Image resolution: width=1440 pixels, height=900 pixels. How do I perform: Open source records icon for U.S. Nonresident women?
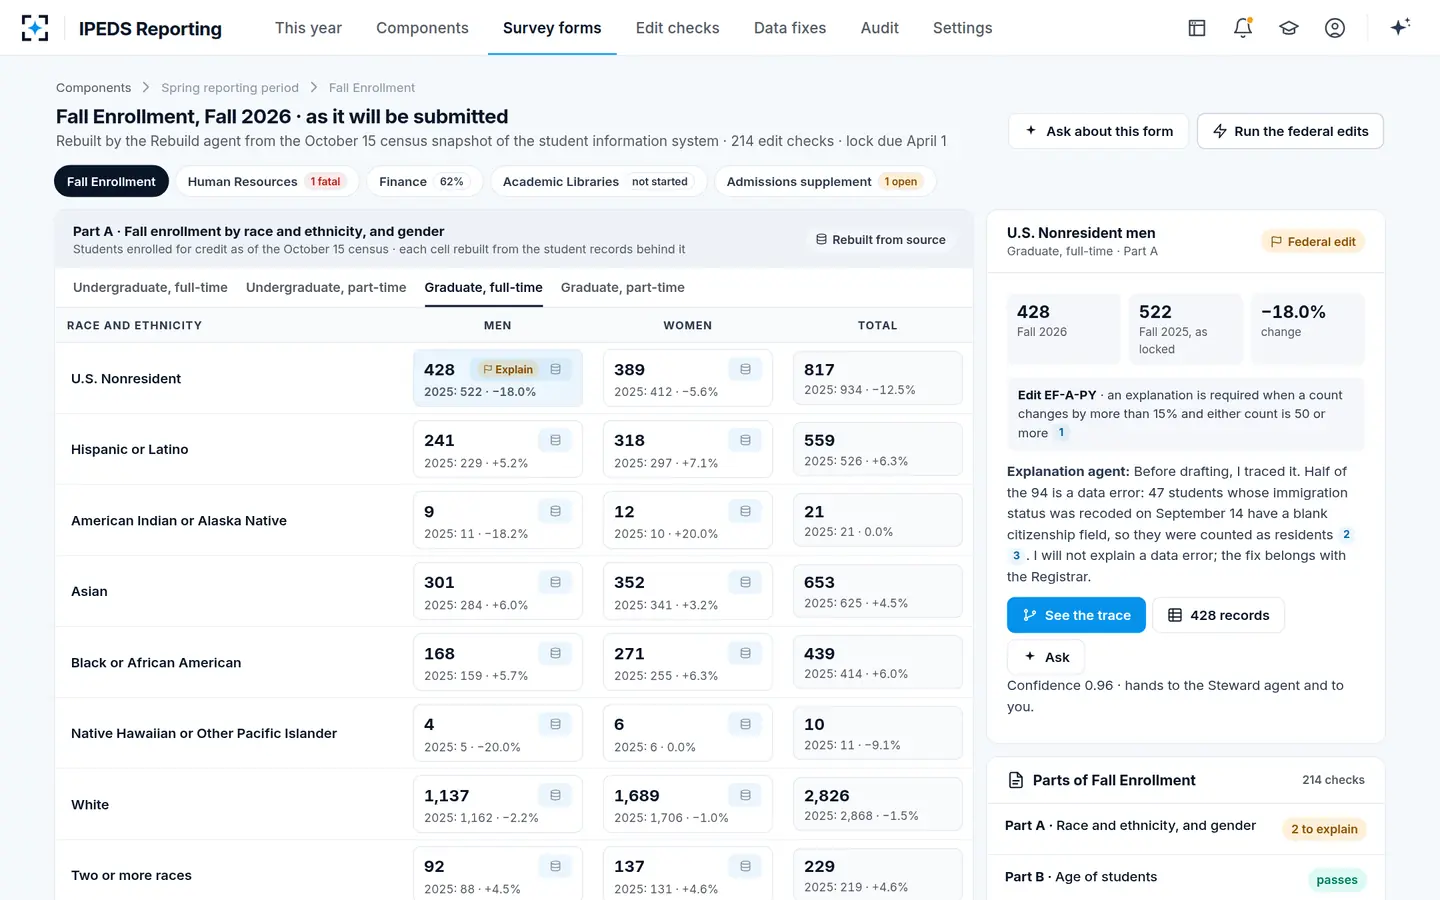pos(745,369)
